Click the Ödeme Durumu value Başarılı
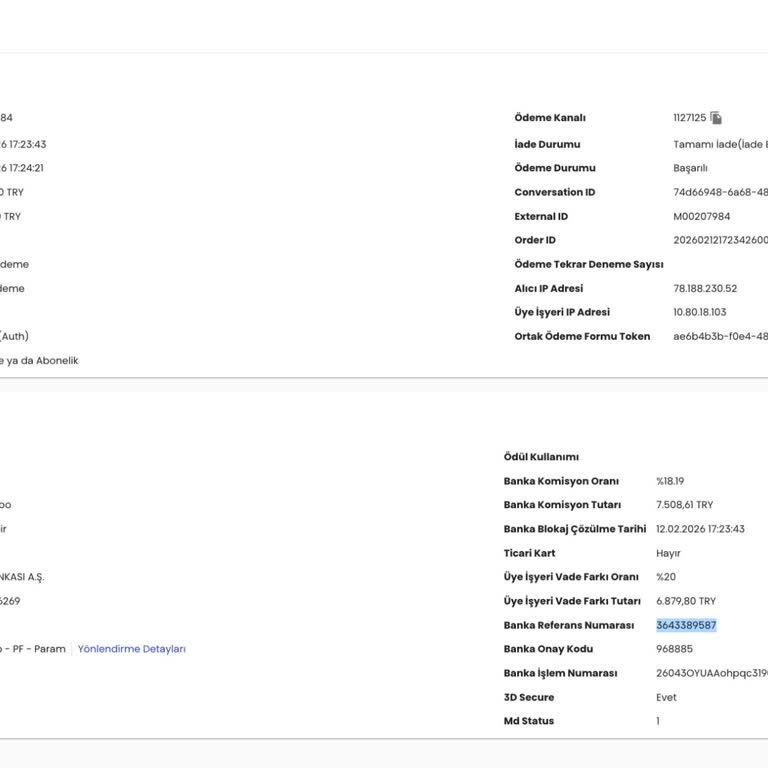This screenshot has width=768, height=768. pyautogui.click(x=690, y=168)
